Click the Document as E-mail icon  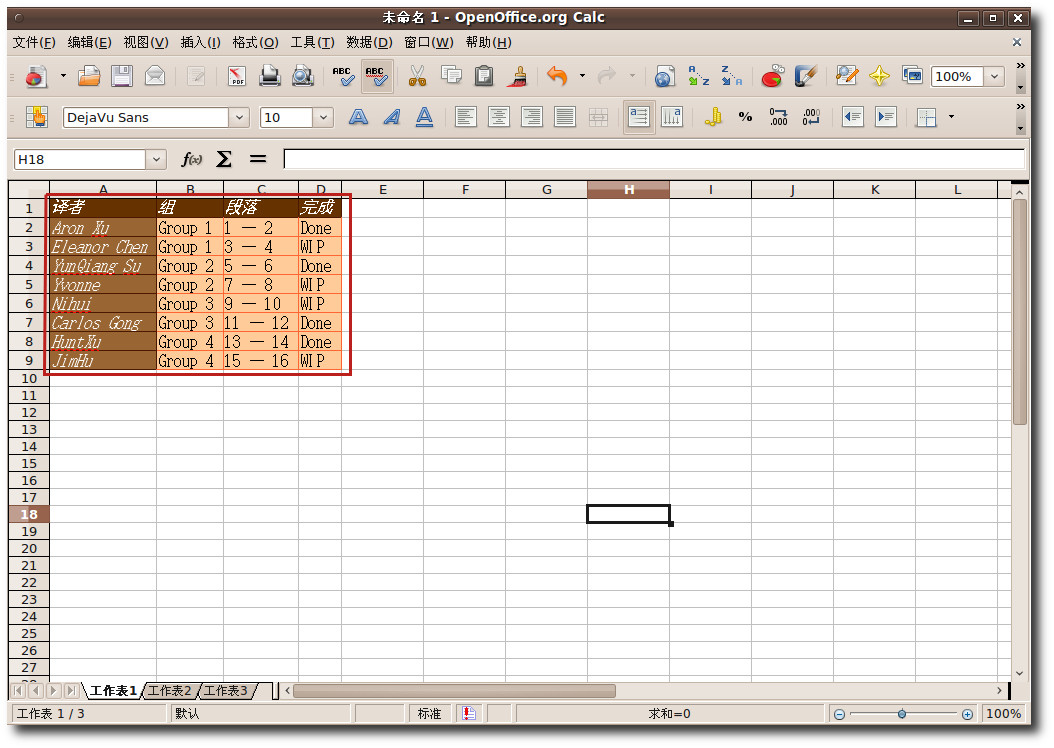pos(155,76)
